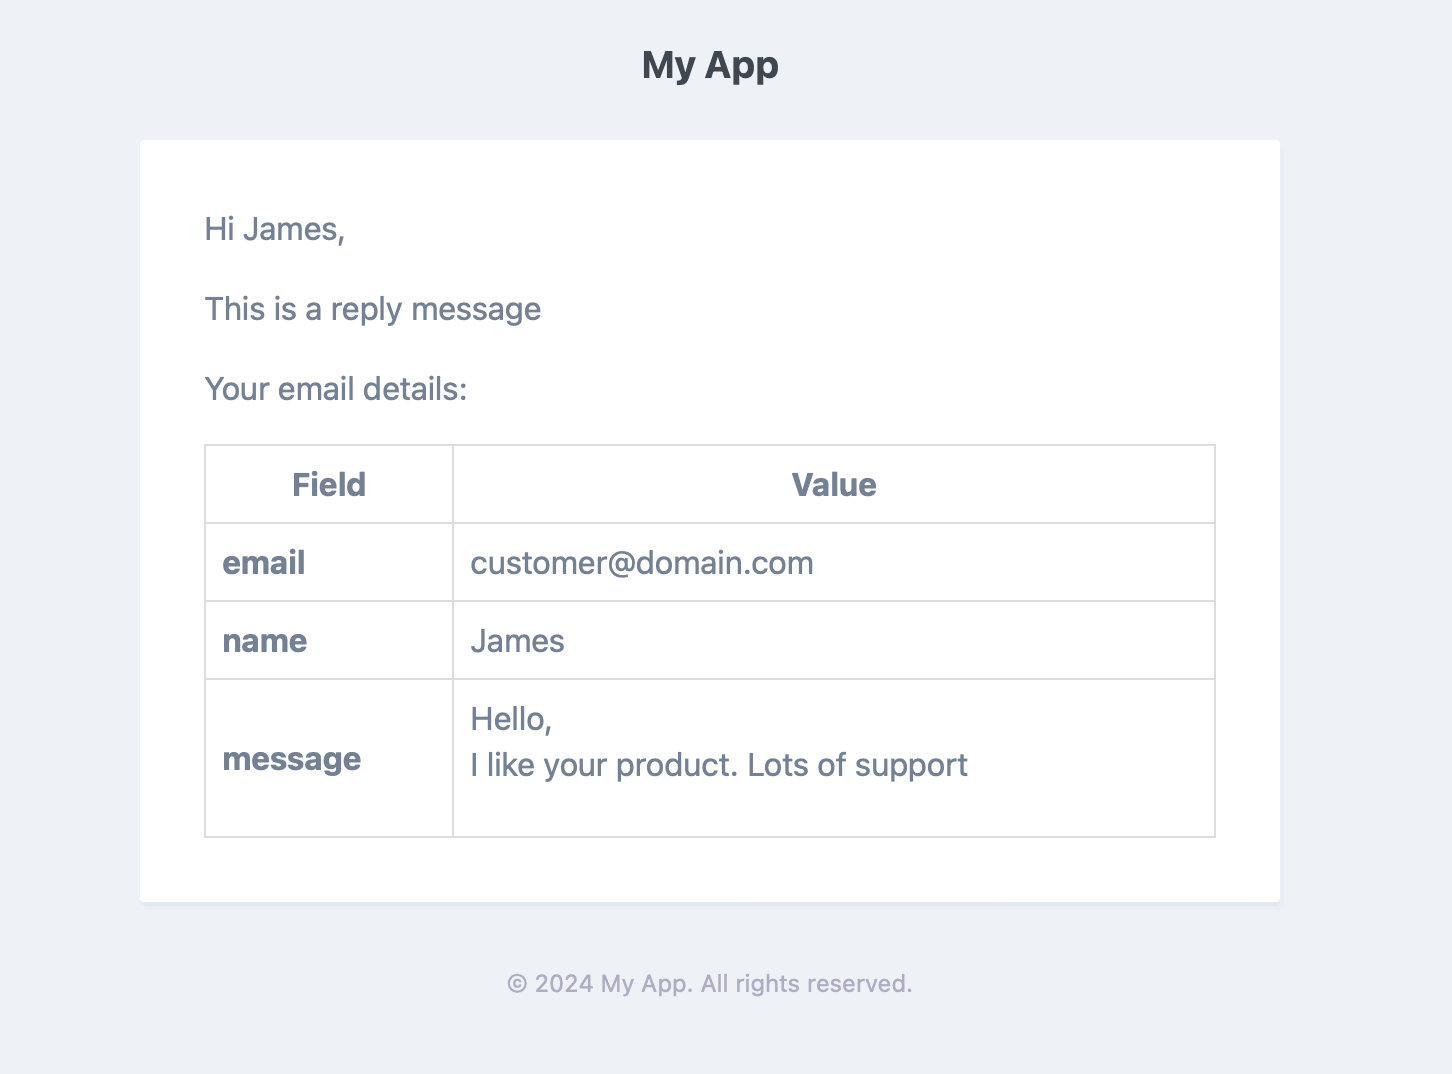
Task: Click the "Your email details:" text
Action: (336, 389)
